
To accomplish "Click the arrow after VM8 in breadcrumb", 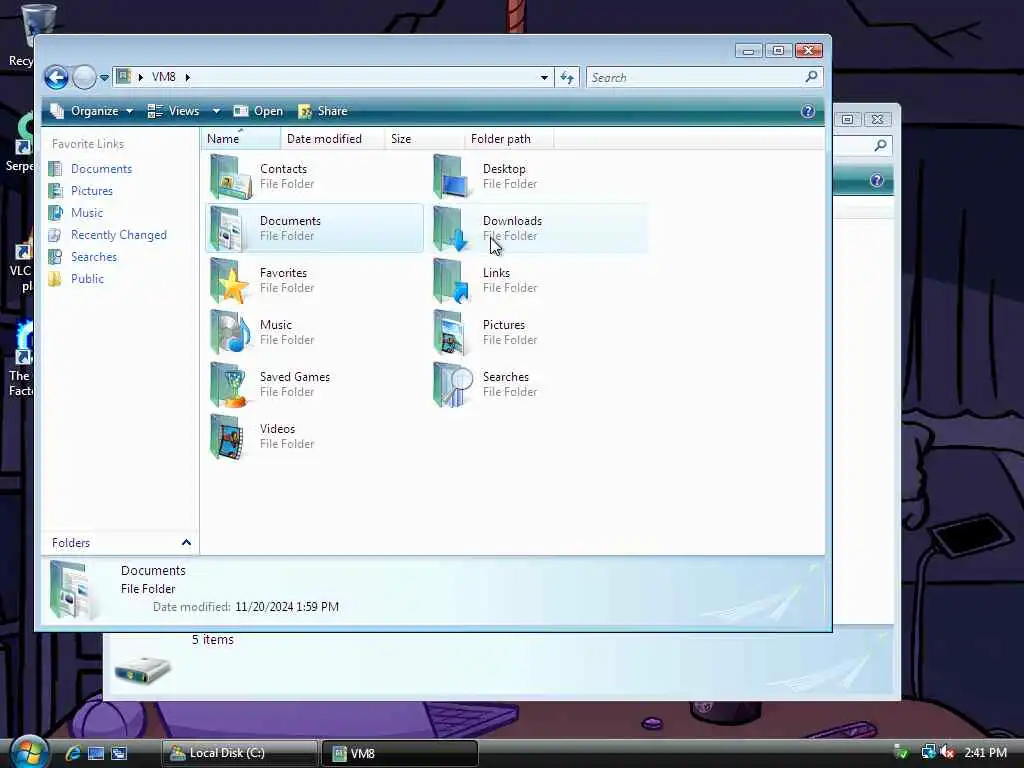I will (187, 77).
